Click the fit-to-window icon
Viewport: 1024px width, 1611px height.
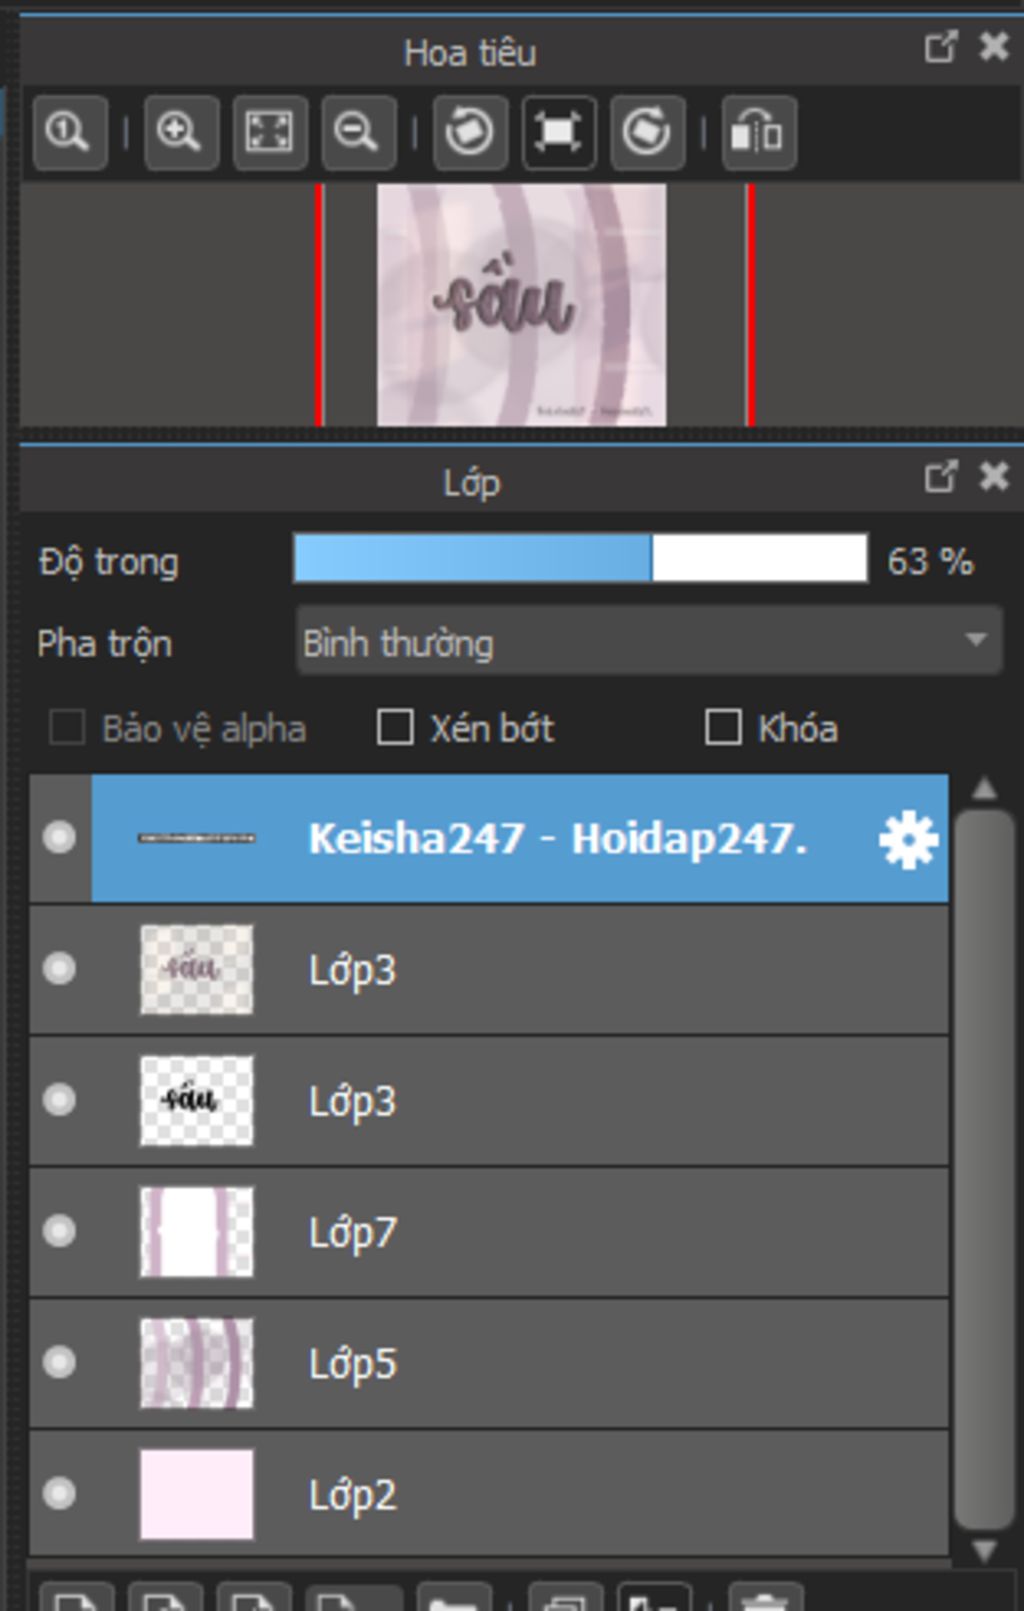pos(269,132)
